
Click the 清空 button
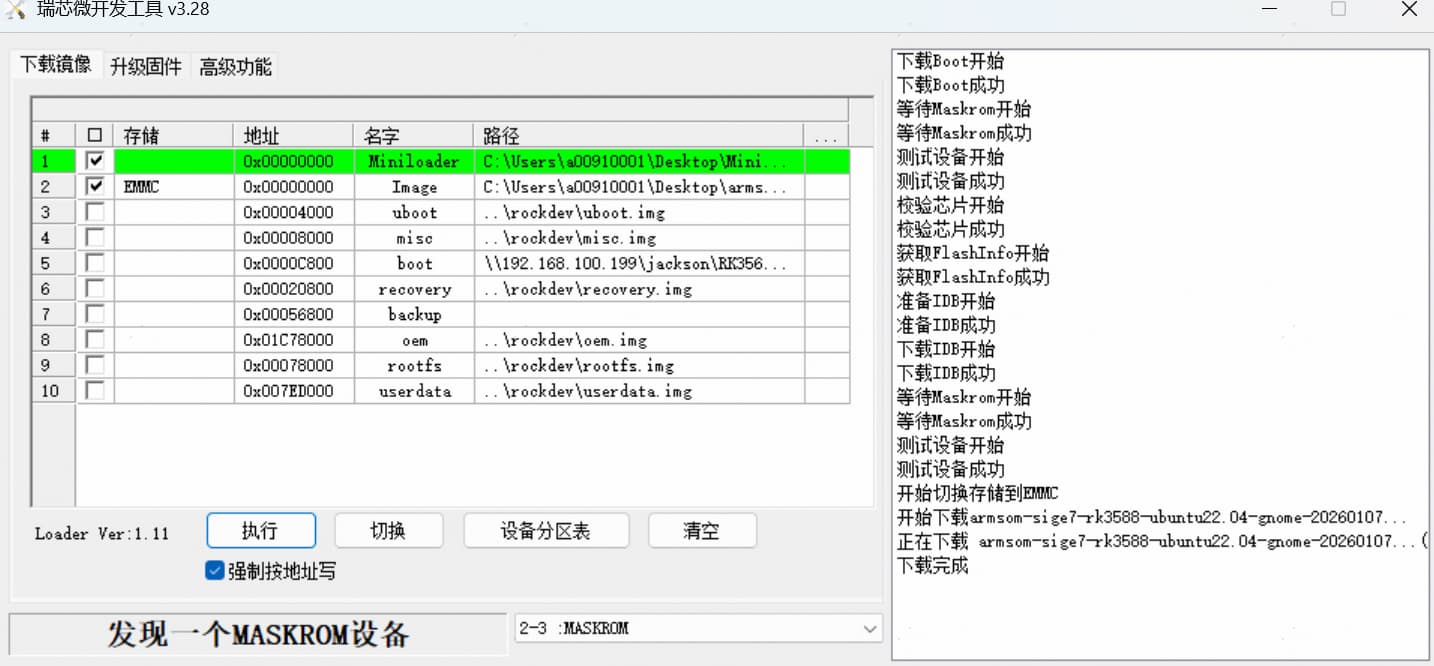point(701,531)
